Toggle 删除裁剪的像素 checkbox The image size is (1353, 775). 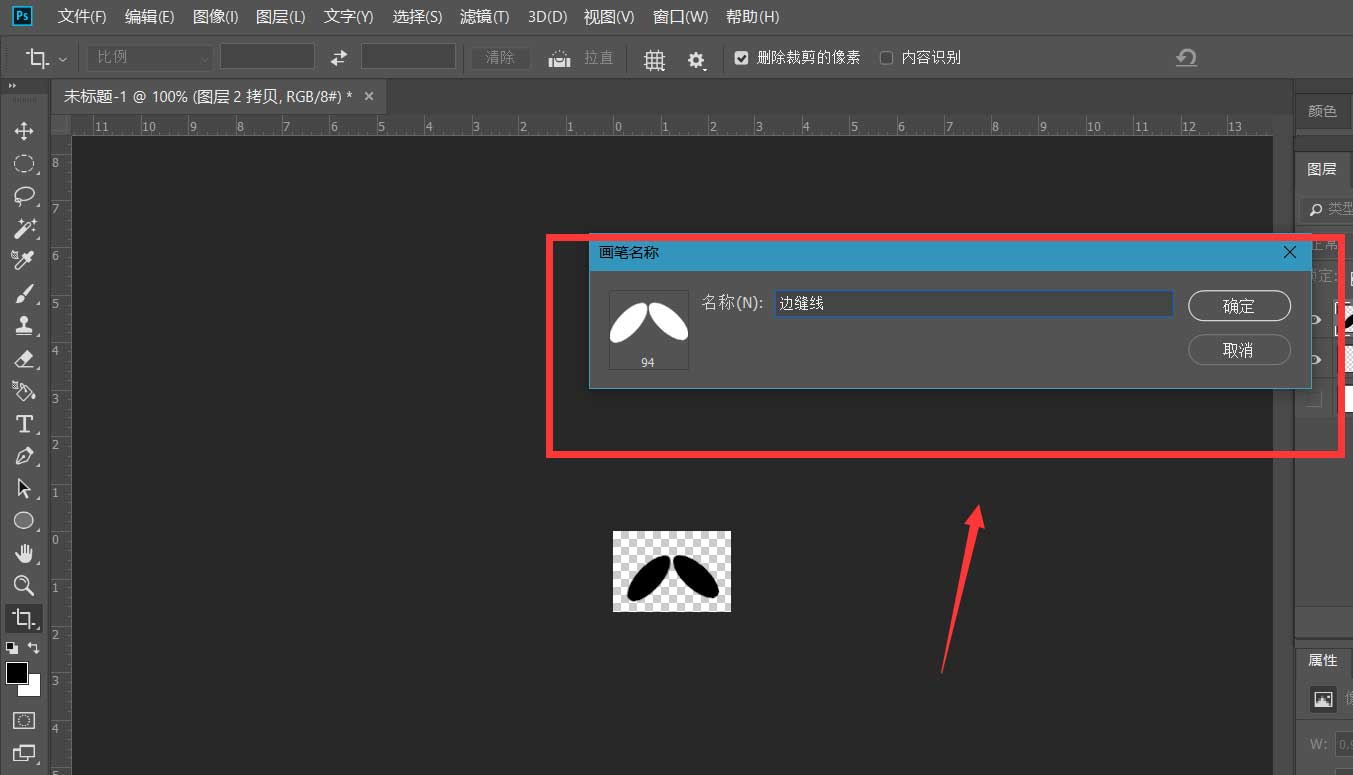pyautogui.click(x=741, y=58)
